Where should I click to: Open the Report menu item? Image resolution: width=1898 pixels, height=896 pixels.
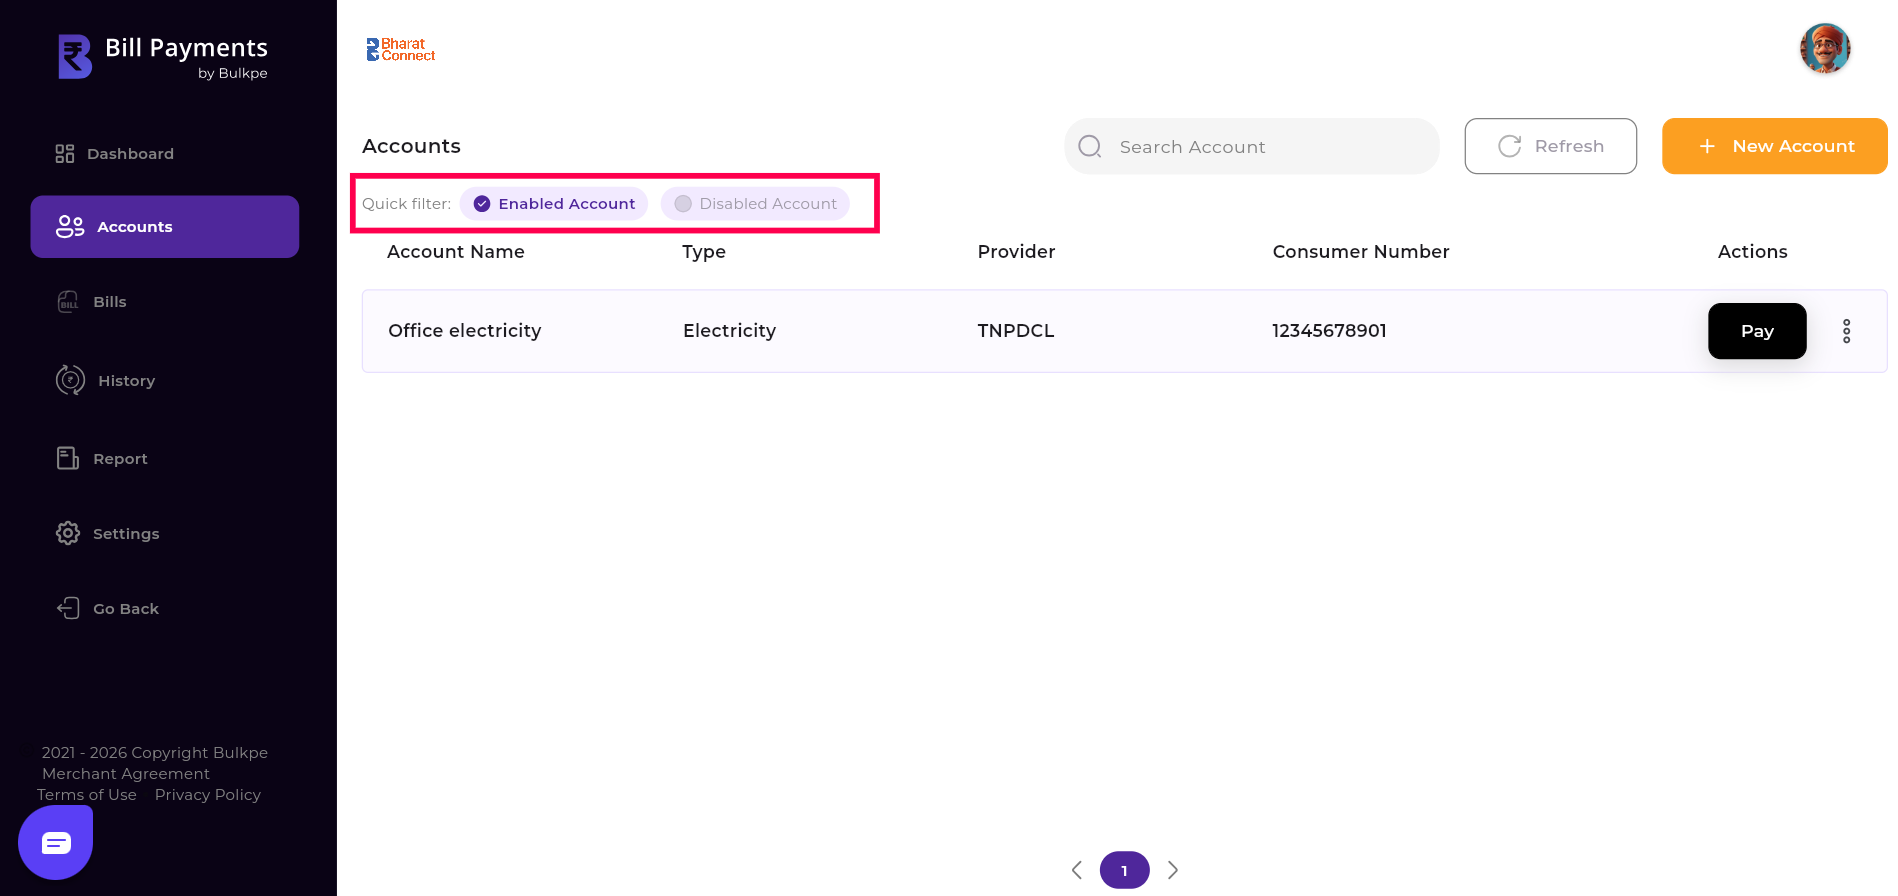(x=119, y=459)
